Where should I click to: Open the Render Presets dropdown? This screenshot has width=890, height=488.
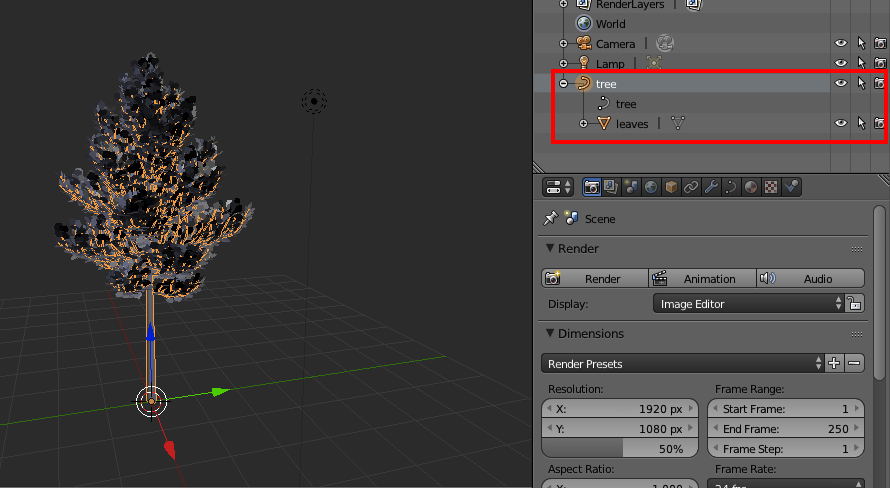coord(682,363)
